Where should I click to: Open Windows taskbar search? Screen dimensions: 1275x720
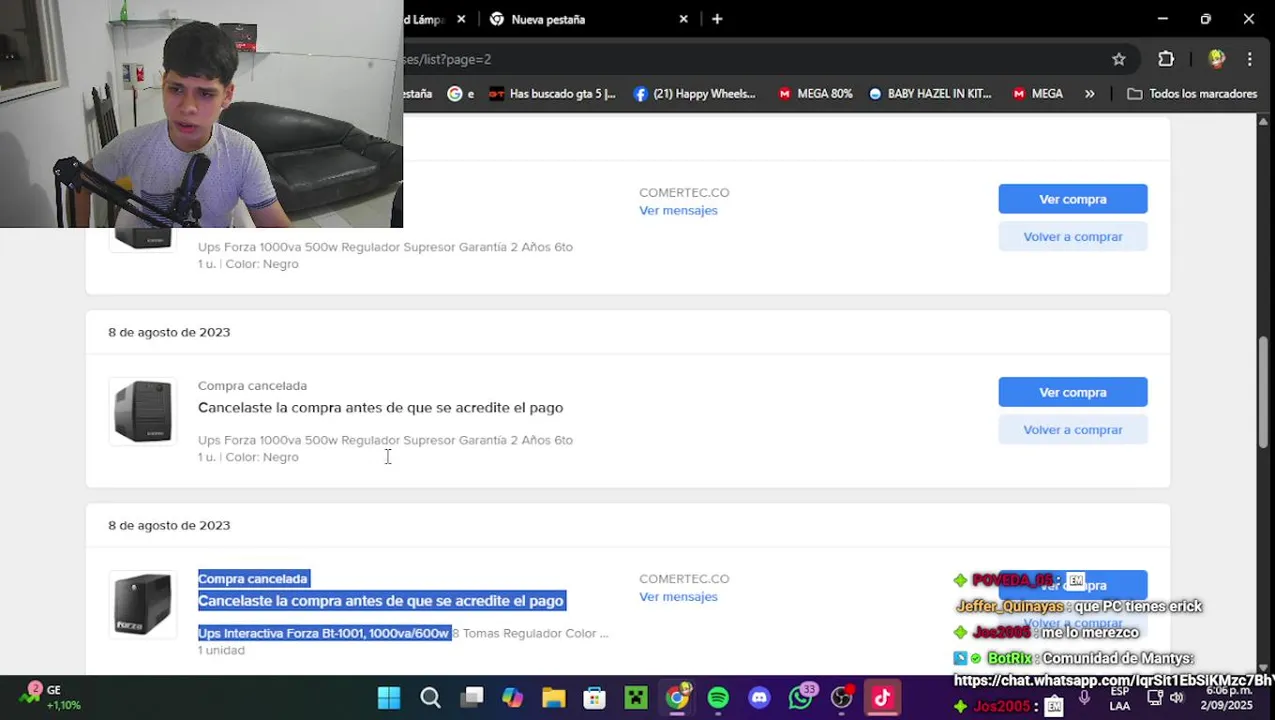tap(430, 697)
